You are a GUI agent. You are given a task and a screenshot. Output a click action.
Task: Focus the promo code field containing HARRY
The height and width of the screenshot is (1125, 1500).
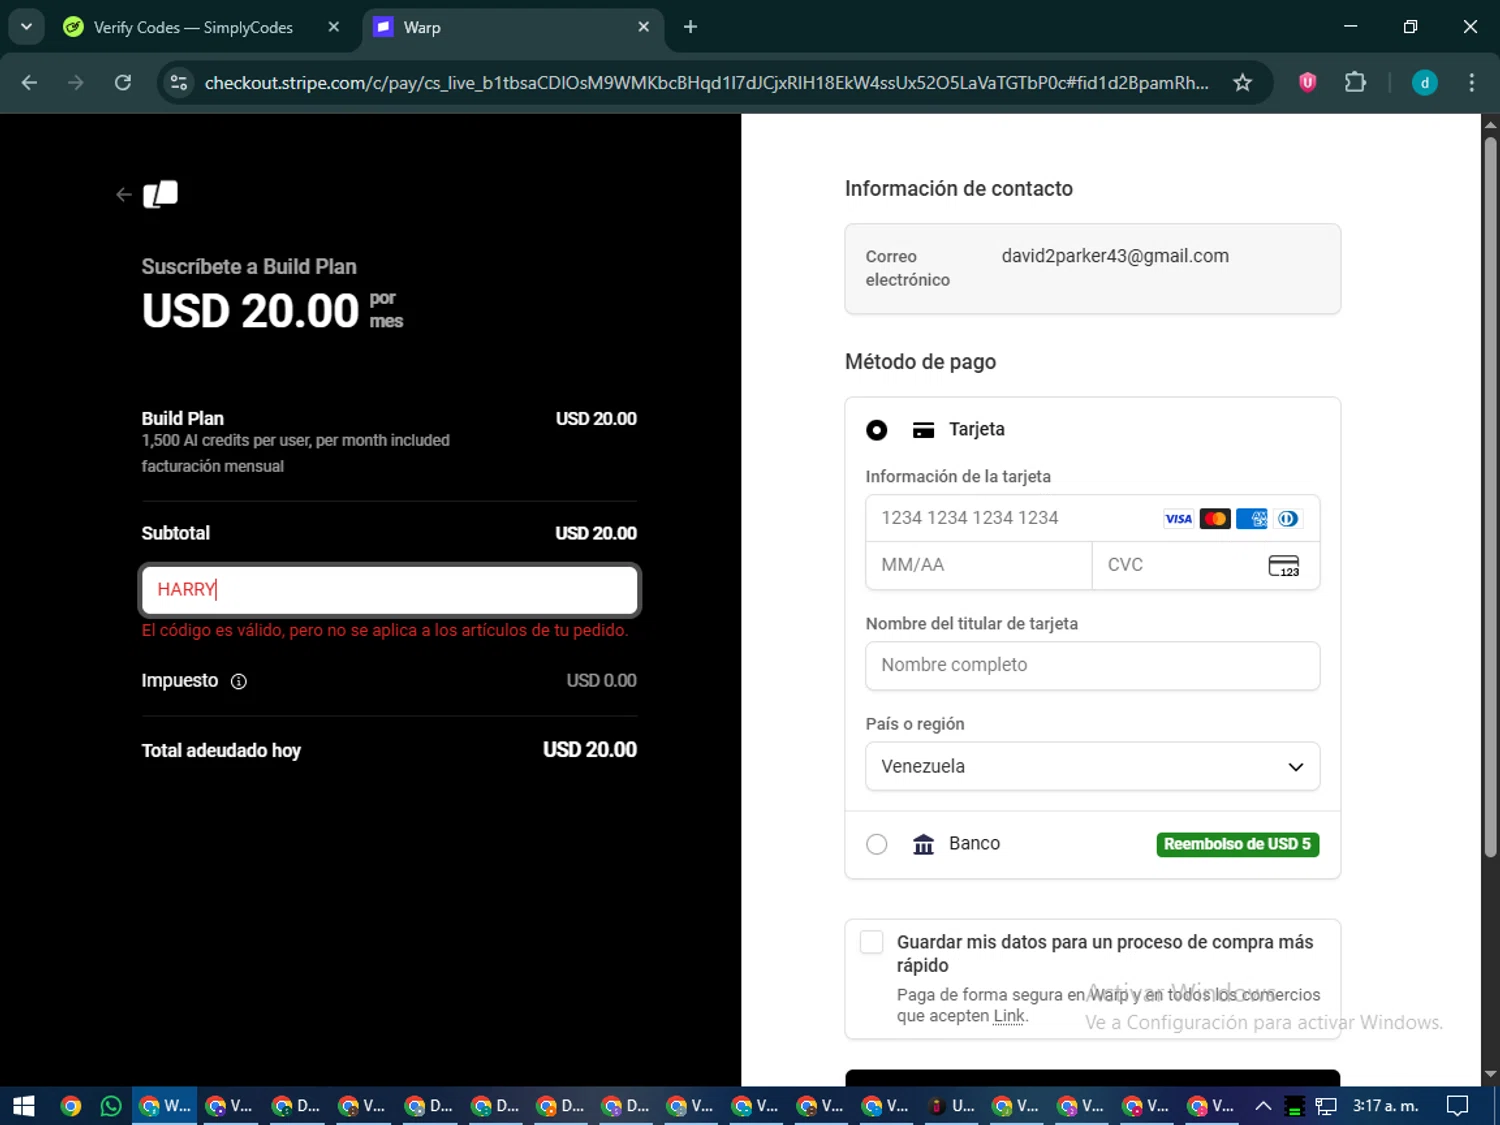(x=389, y=590)
